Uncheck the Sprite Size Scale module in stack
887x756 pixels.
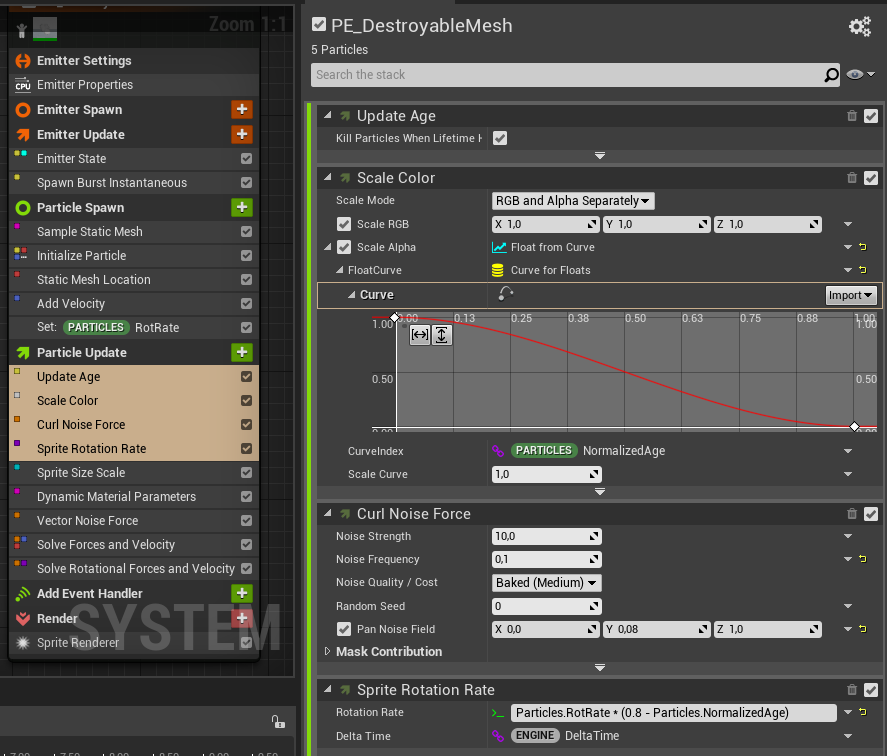(246, 473)
